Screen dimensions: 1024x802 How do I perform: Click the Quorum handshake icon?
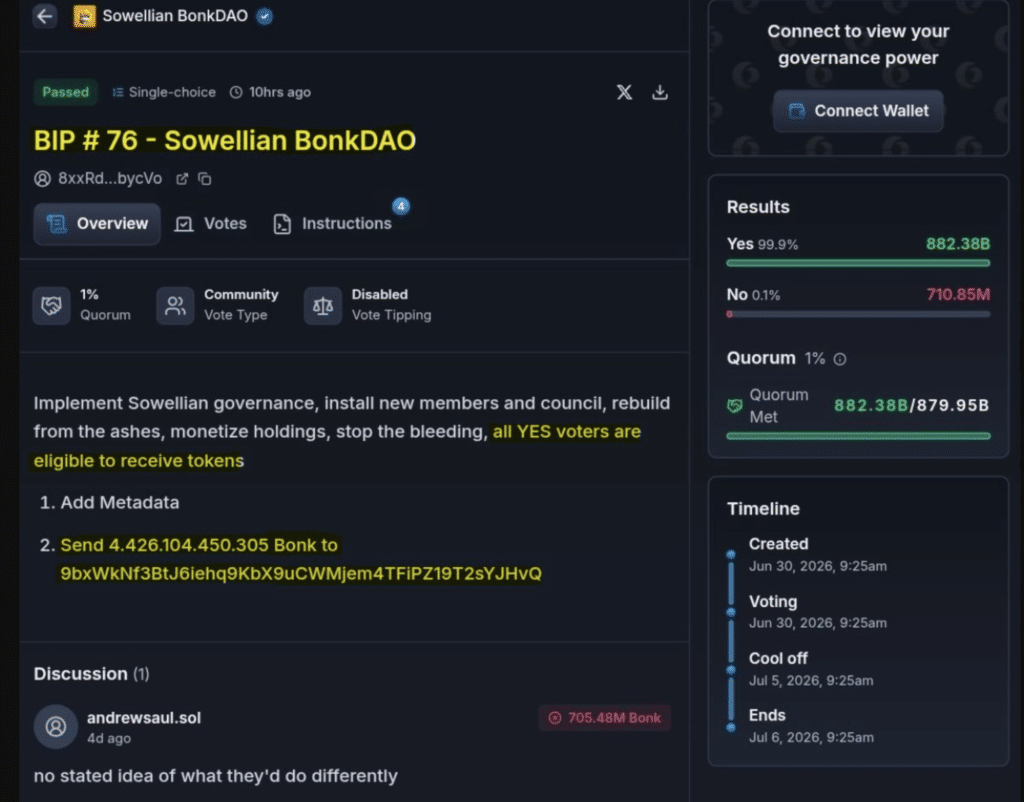52,305
